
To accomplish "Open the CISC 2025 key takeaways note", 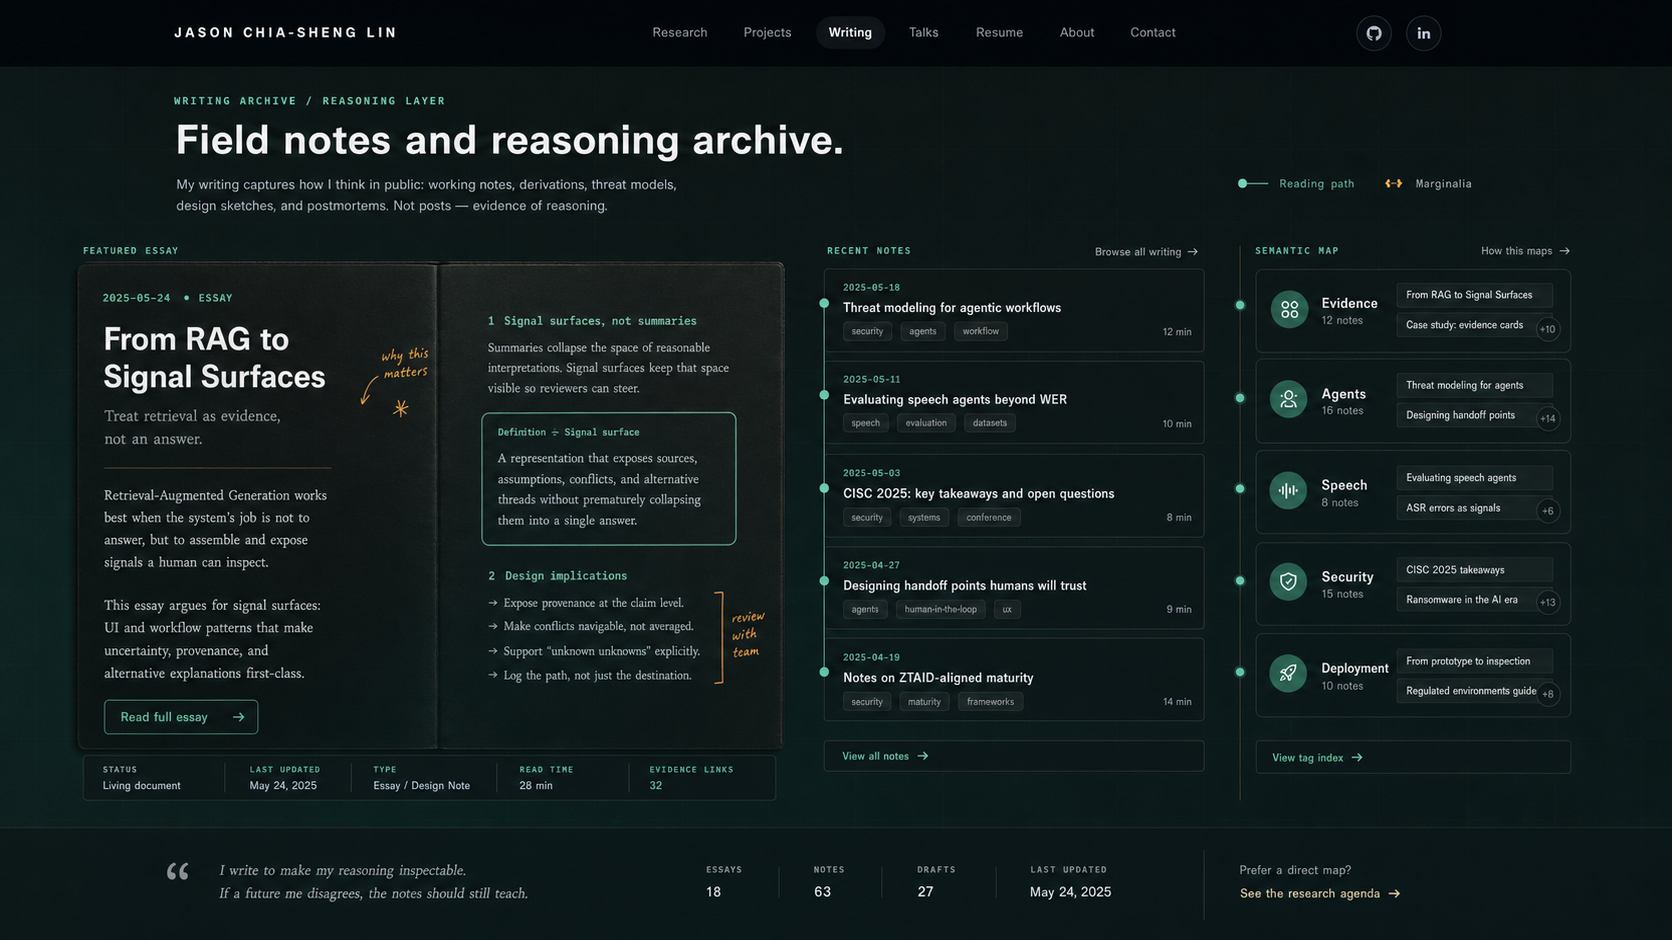I will (1014, 496).
